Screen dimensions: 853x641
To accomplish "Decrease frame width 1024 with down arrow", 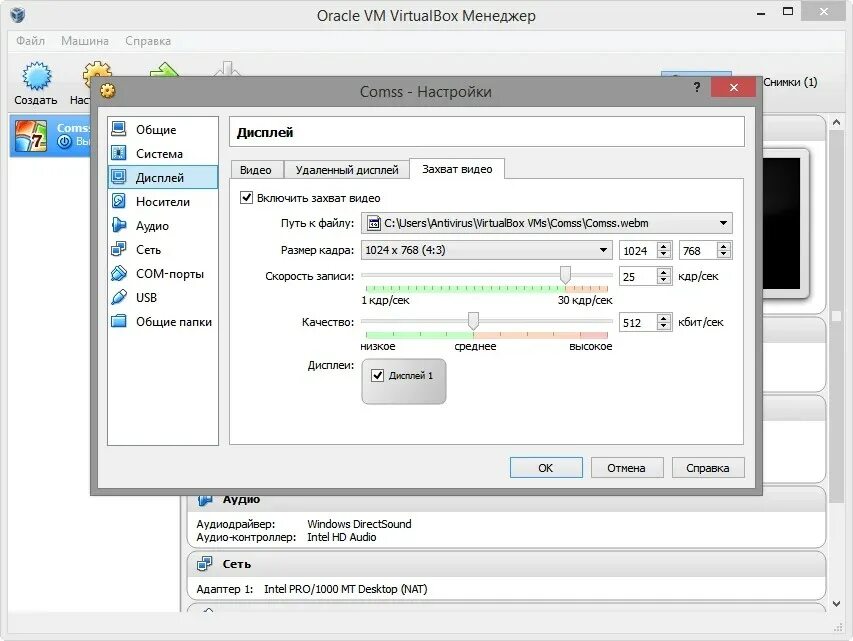I will point(663,254).
